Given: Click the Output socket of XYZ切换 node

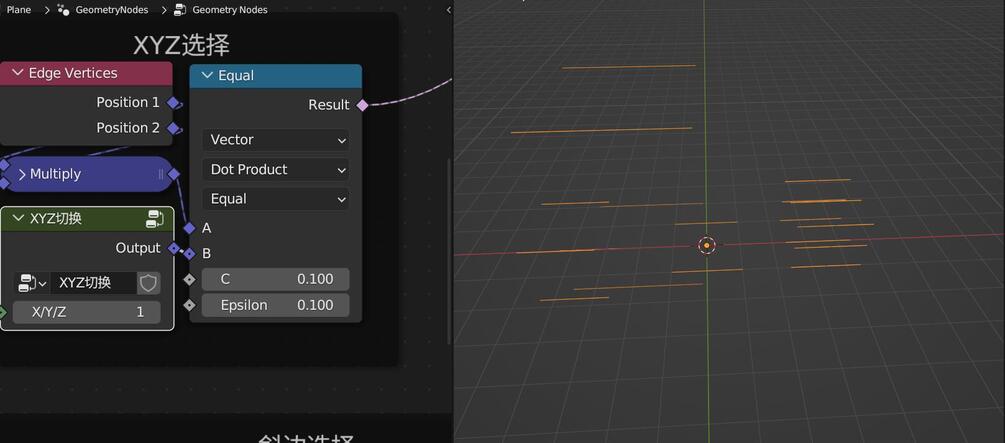Looking at the screenshot, I should (x=174, y=248).
